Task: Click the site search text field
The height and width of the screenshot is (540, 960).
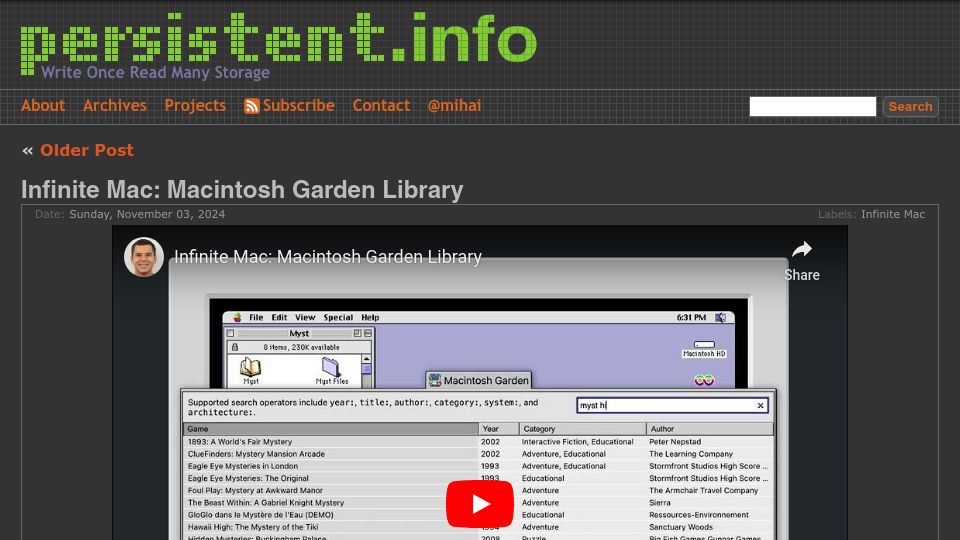Action: point(812,106)
